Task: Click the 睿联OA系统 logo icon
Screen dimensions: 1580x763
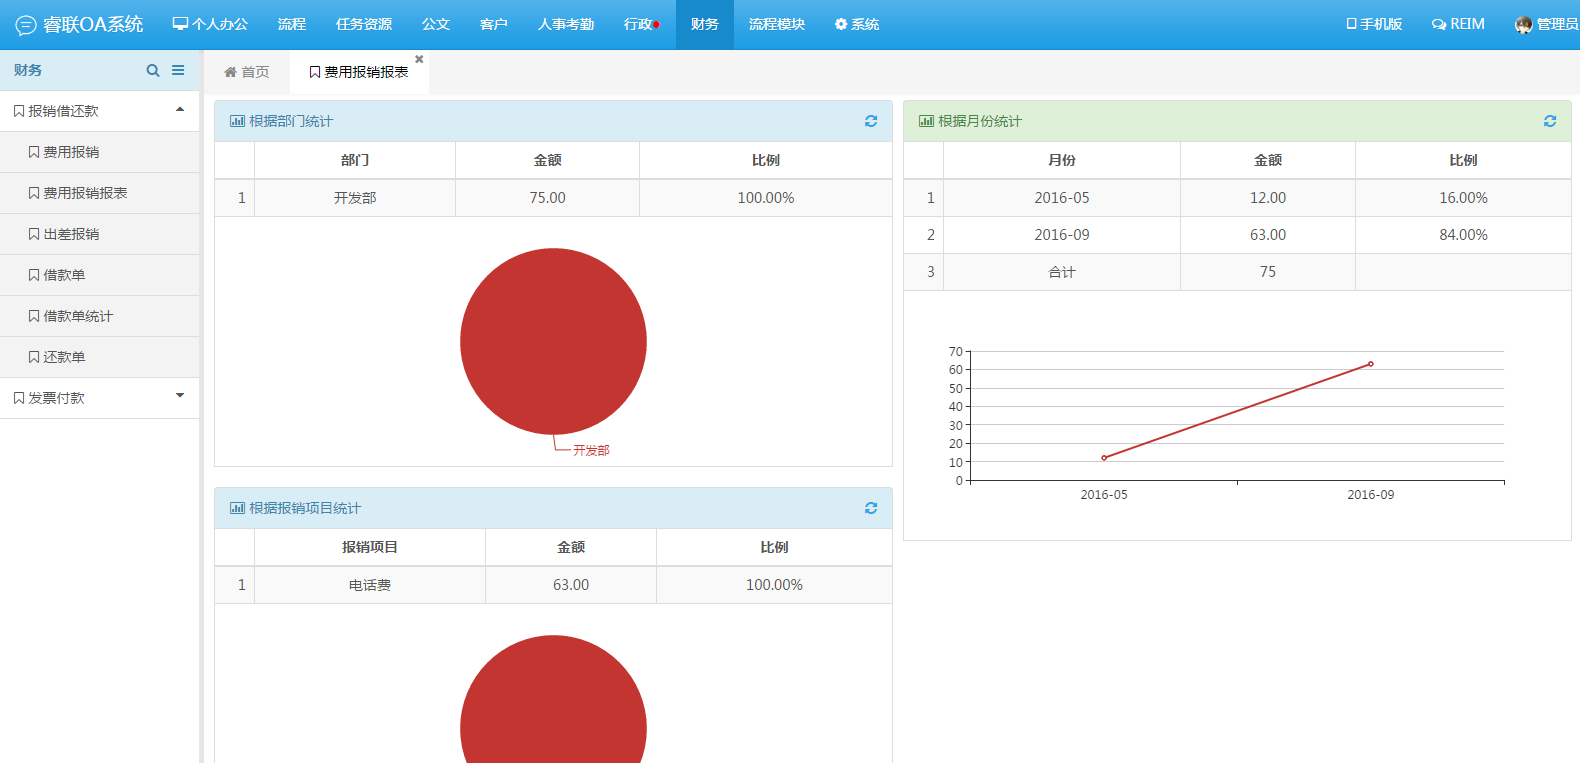Action: [x=26, y=25]
